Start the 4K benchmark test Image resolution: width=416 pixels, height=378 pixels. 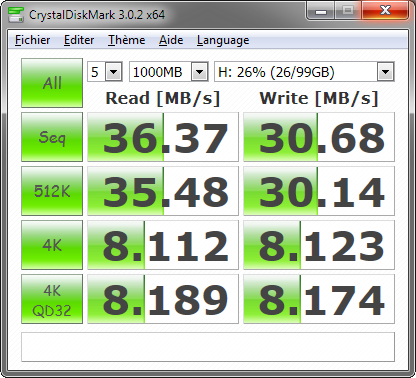[x=52, y=245]
